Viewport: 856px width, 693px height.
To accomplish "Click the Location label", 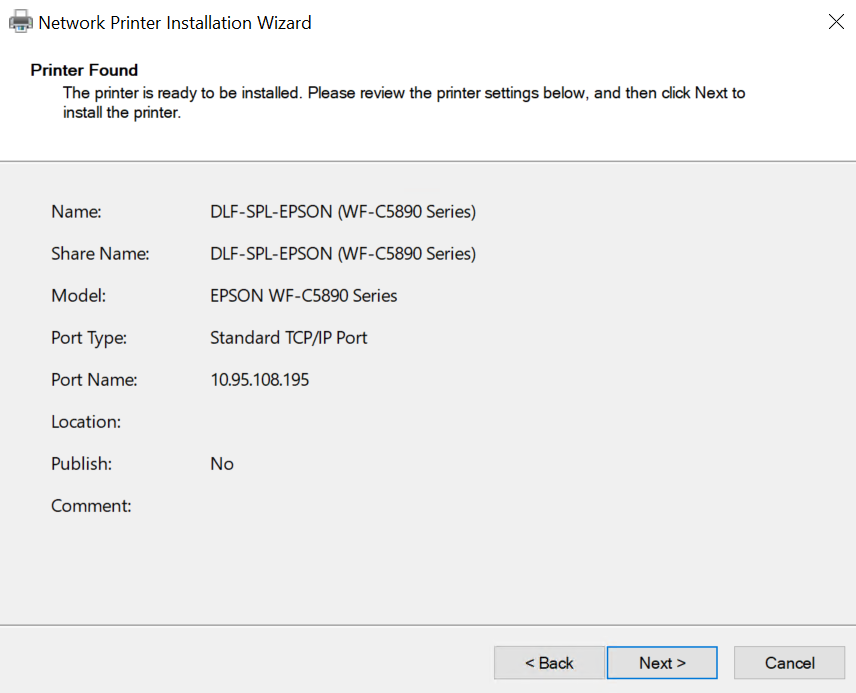I will tap(86, 422).
